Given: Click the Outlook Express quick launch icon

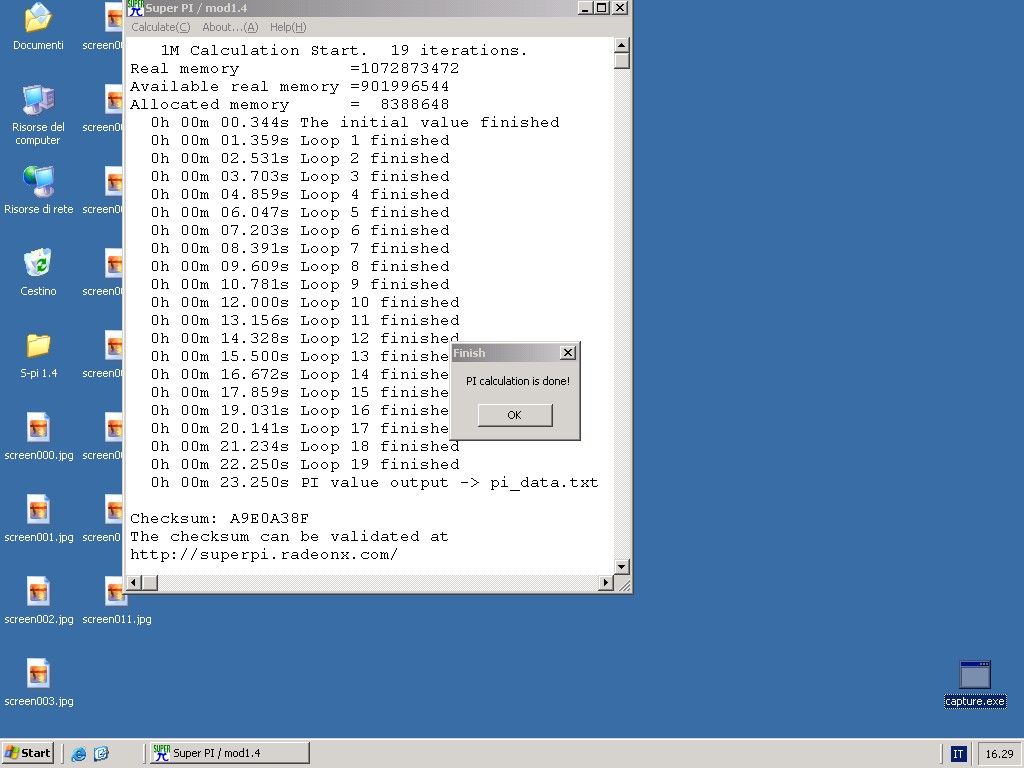Looking at the screenshot, I should point(101,754).
